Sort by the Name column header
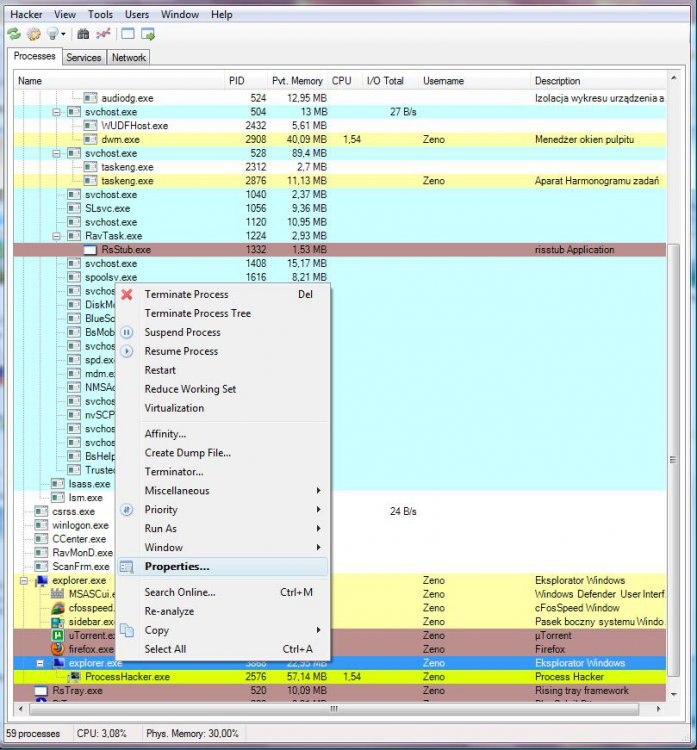 click(x=119, y=80)
